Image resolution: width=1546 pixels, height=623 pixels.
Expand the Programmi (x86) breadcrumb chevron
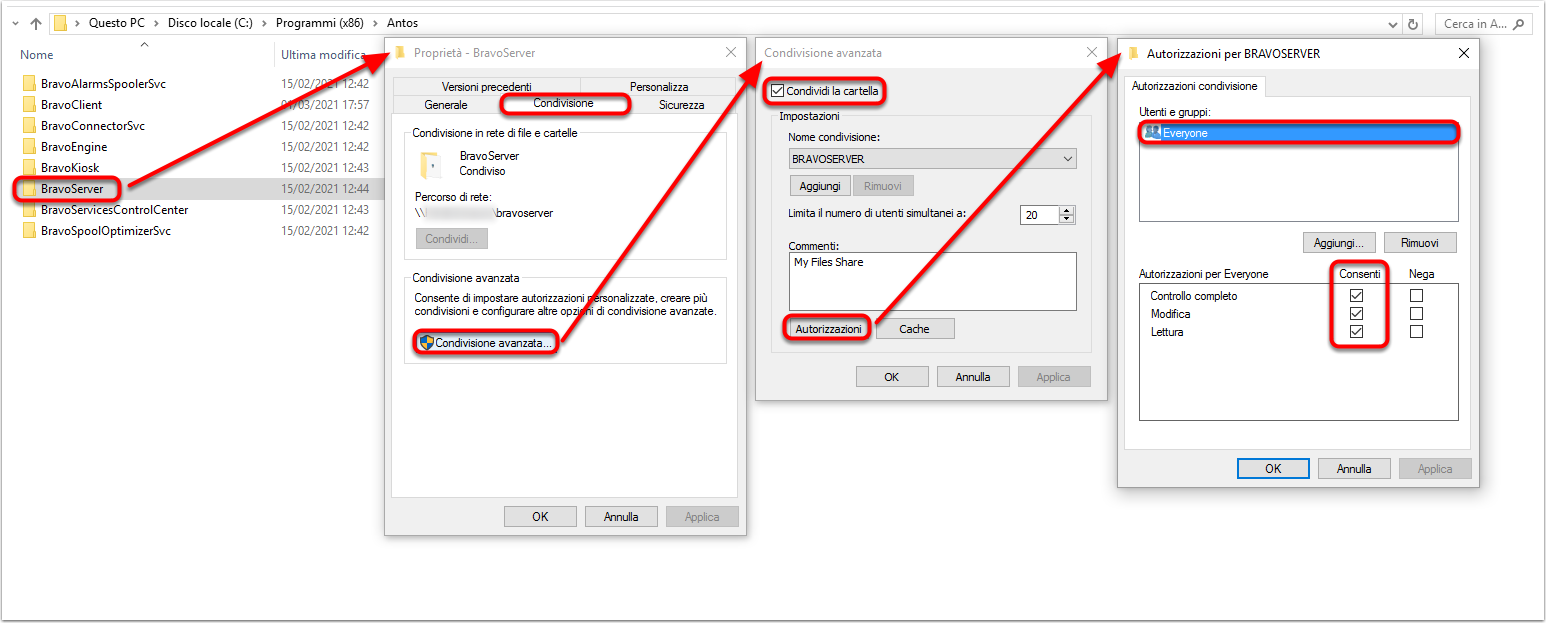click(x=378, y=24)
